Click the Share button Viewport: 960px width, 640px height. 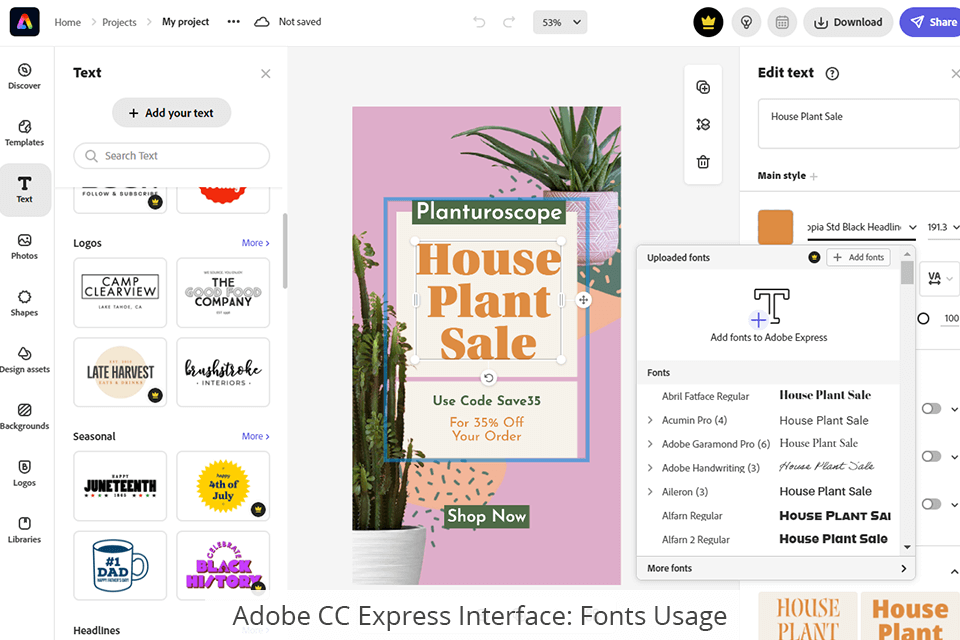tap(932, 22)
